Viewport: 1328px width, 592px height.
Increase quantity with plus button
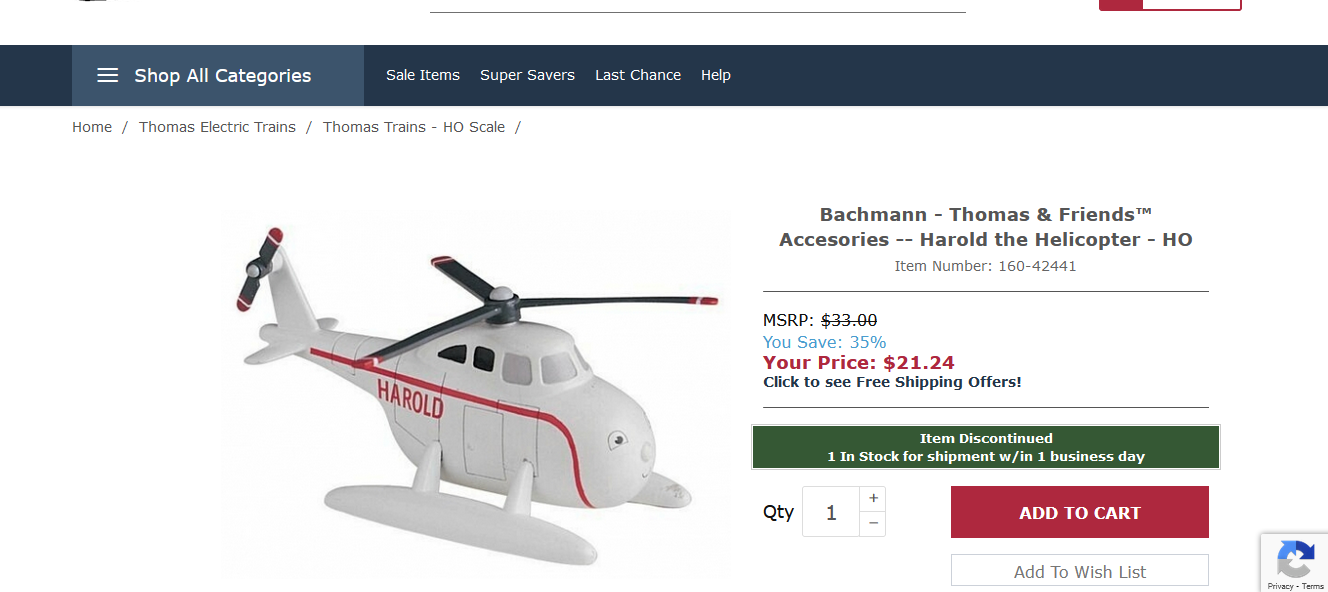coord(873,498)
